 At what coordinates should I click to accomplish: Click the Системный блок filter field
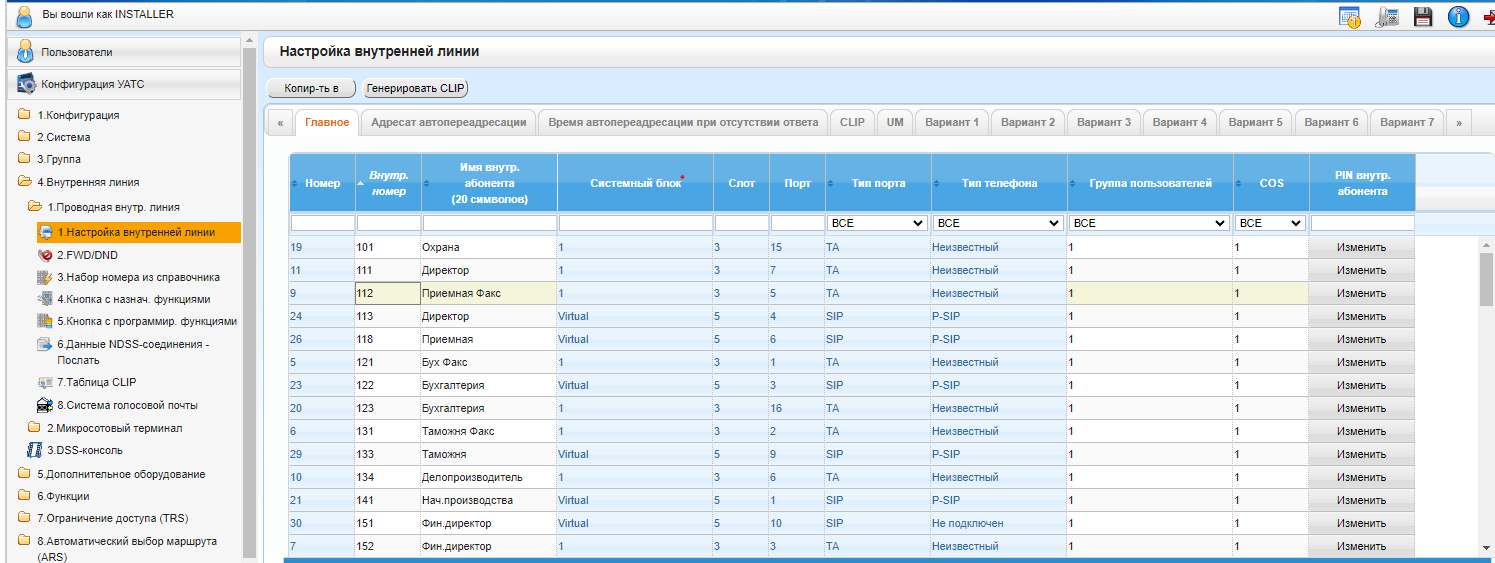tap(635, 223)
